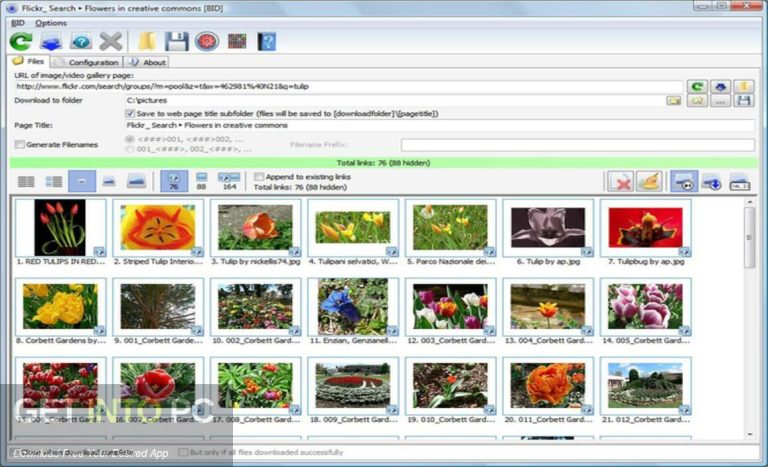Click the highlighted image preview toggle icon

(684, 181)
